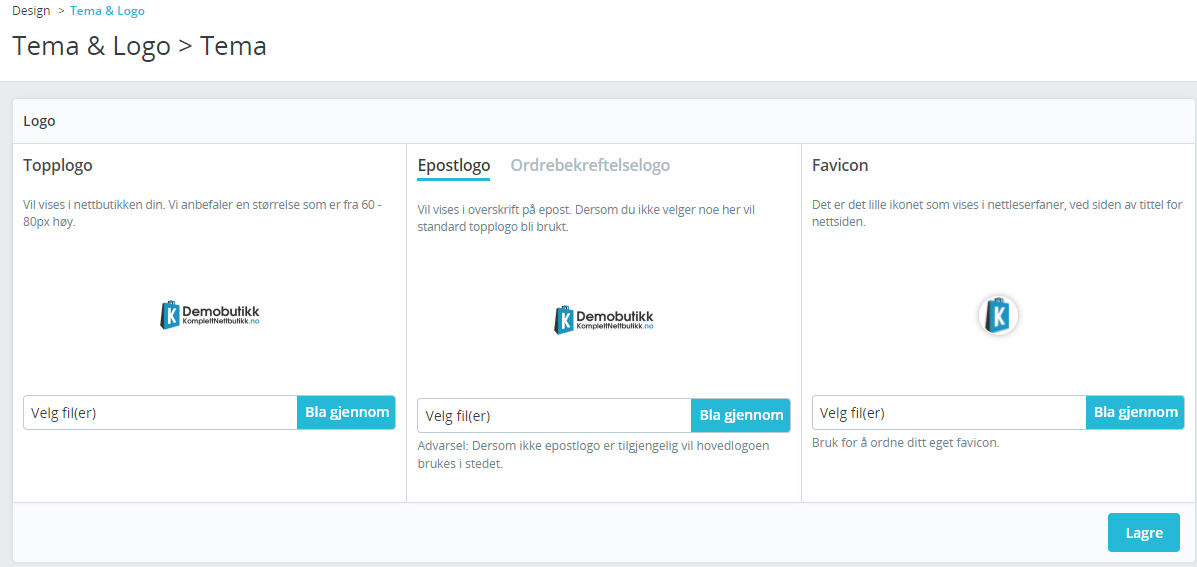Click the 'Bruk for å ordne ditt eget favicon' text
The height and width of the screenshot is (567, 1197).
(x=906, y=443)
